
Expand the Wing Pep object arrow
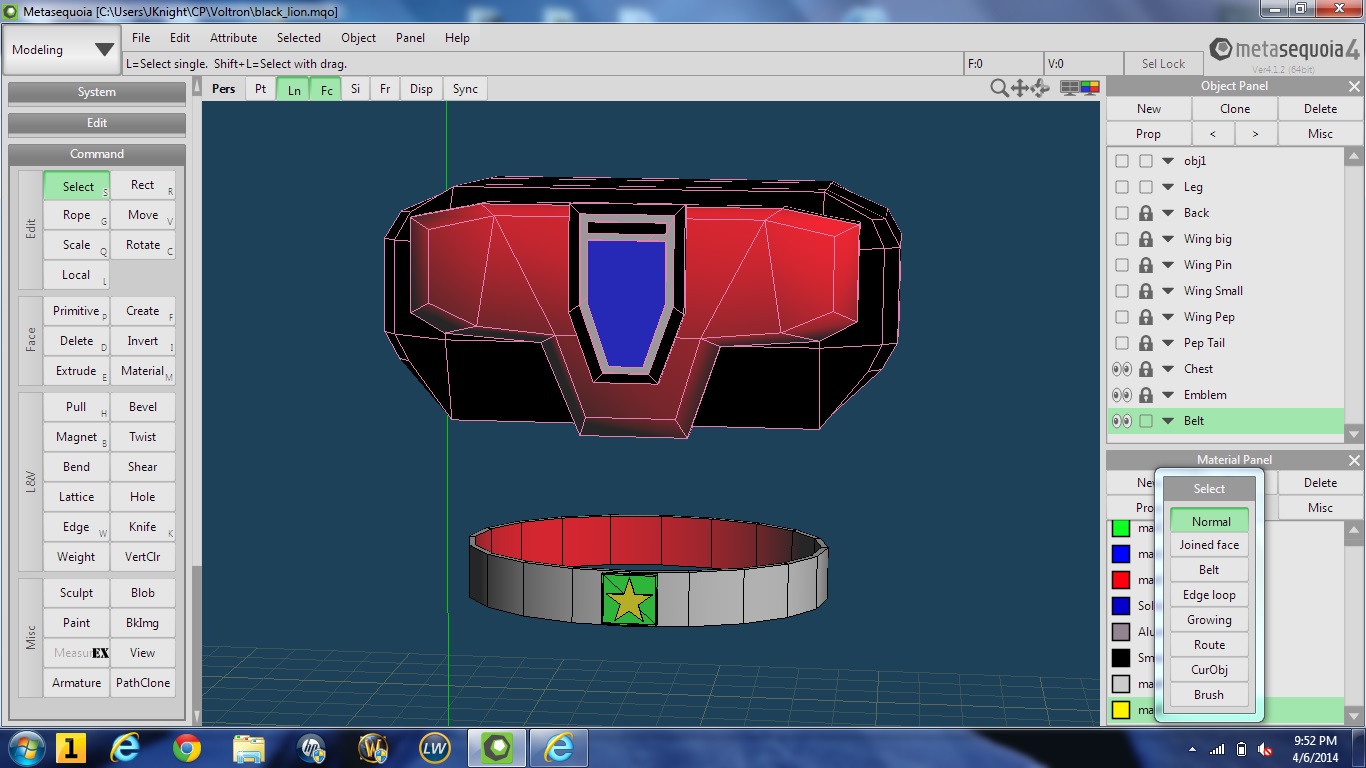[1168, 317]
